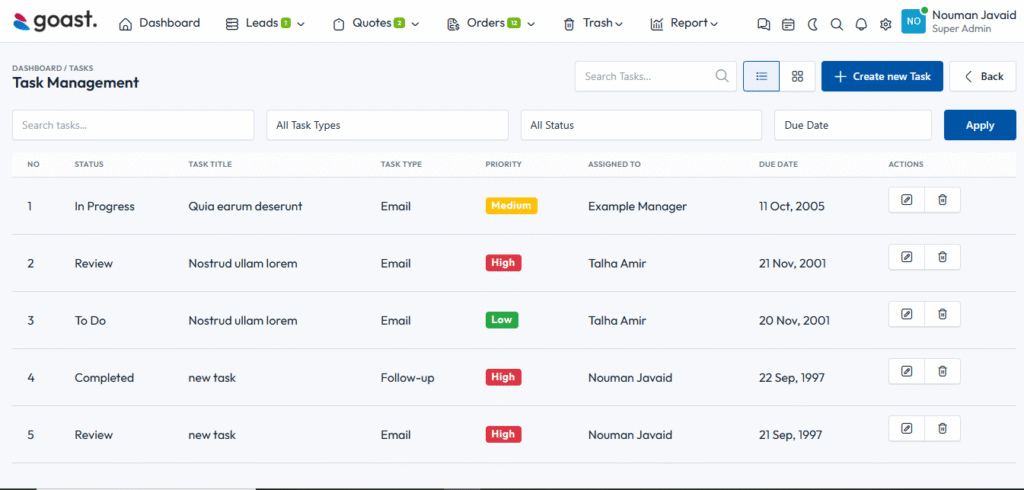
Task: Go to Dashboard in the navbar
Action: click(160, 24)
